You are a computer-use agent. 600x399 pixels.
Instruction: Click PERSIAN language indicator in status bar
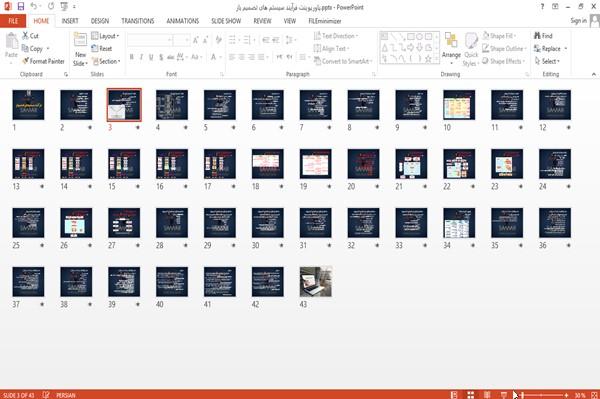66,395
